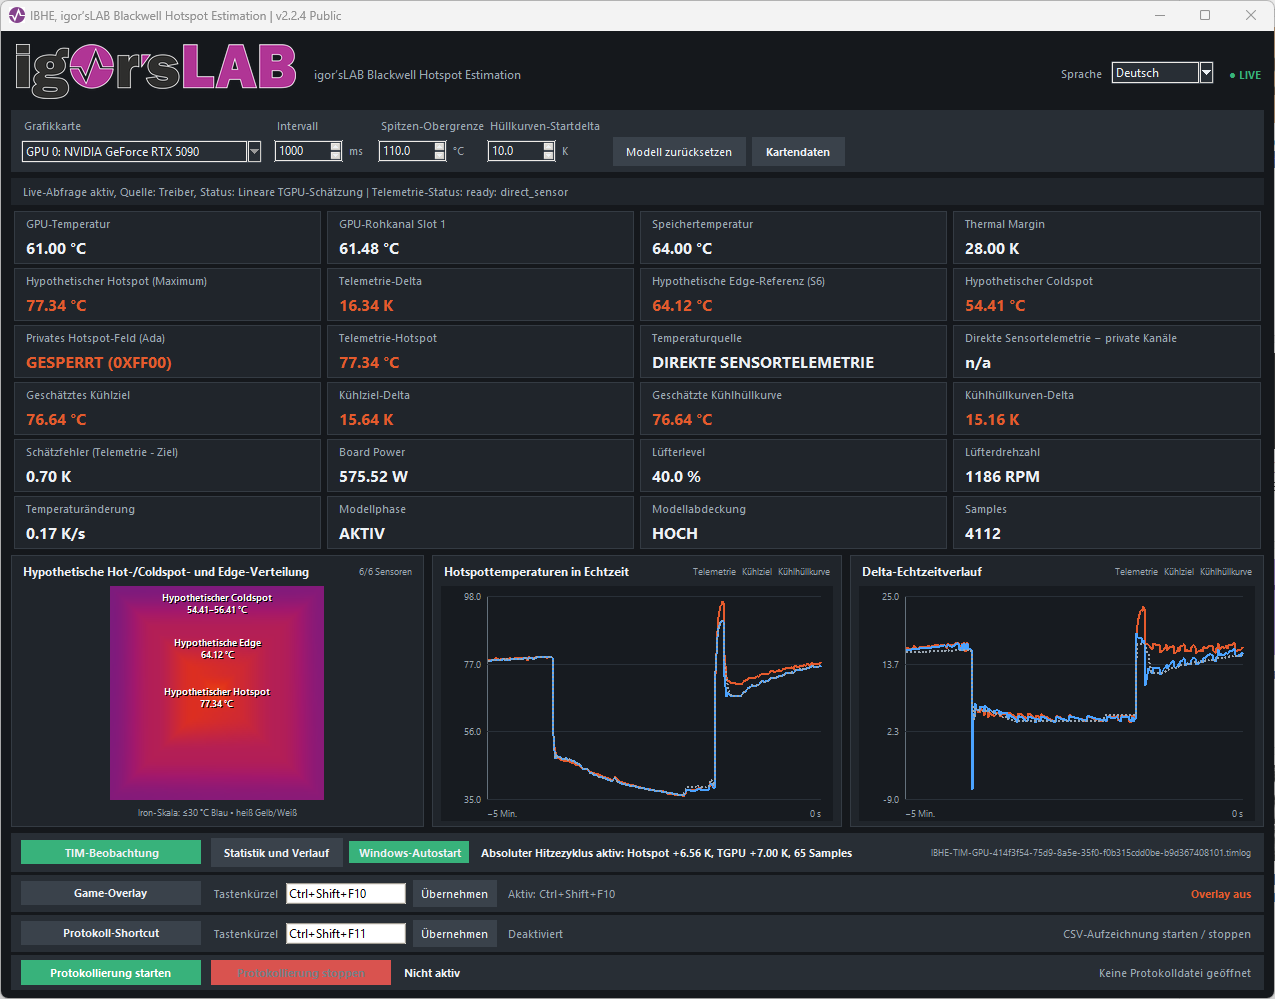Toggle TIM-Beobachtung
1275x999 pixels.
click(111, 853)
